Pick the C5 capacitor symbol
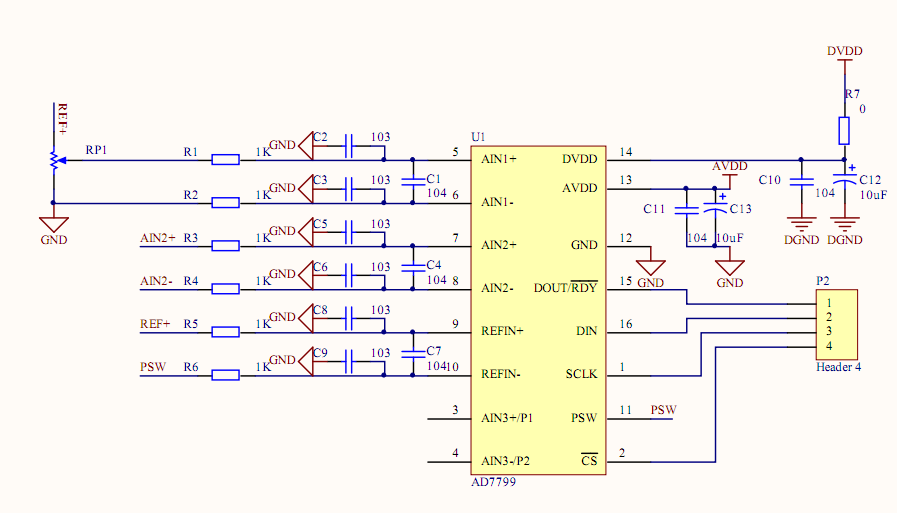 click(x=348, y=232)
